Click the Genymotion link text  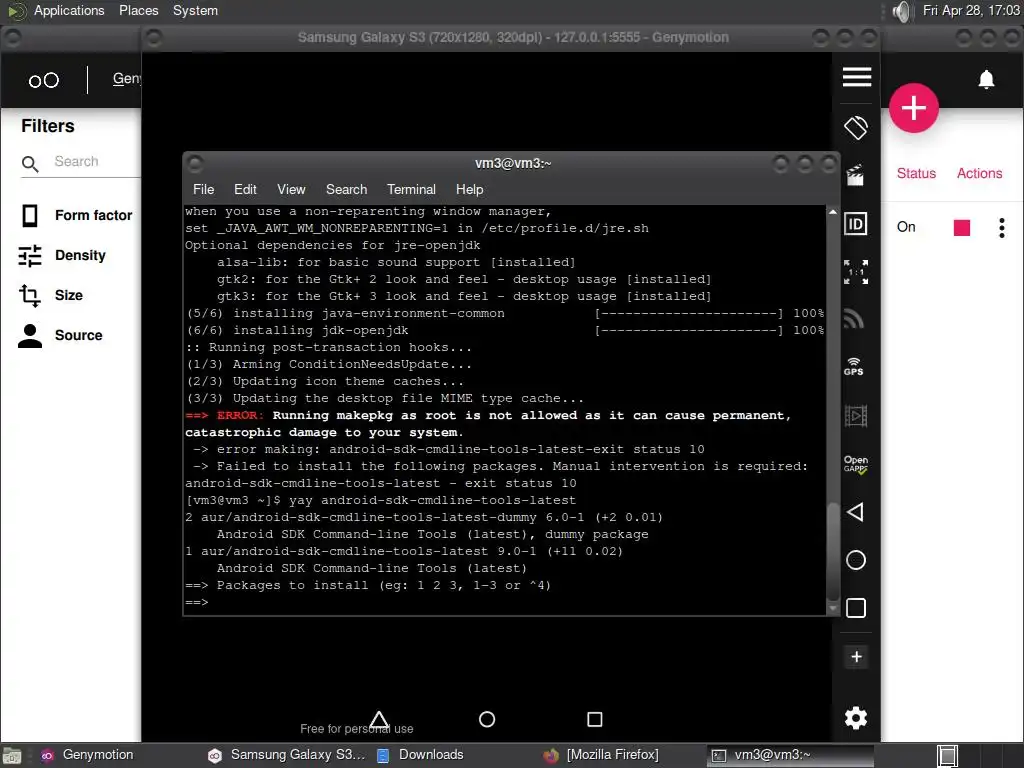pyautogui.click(x=127, y=79)
